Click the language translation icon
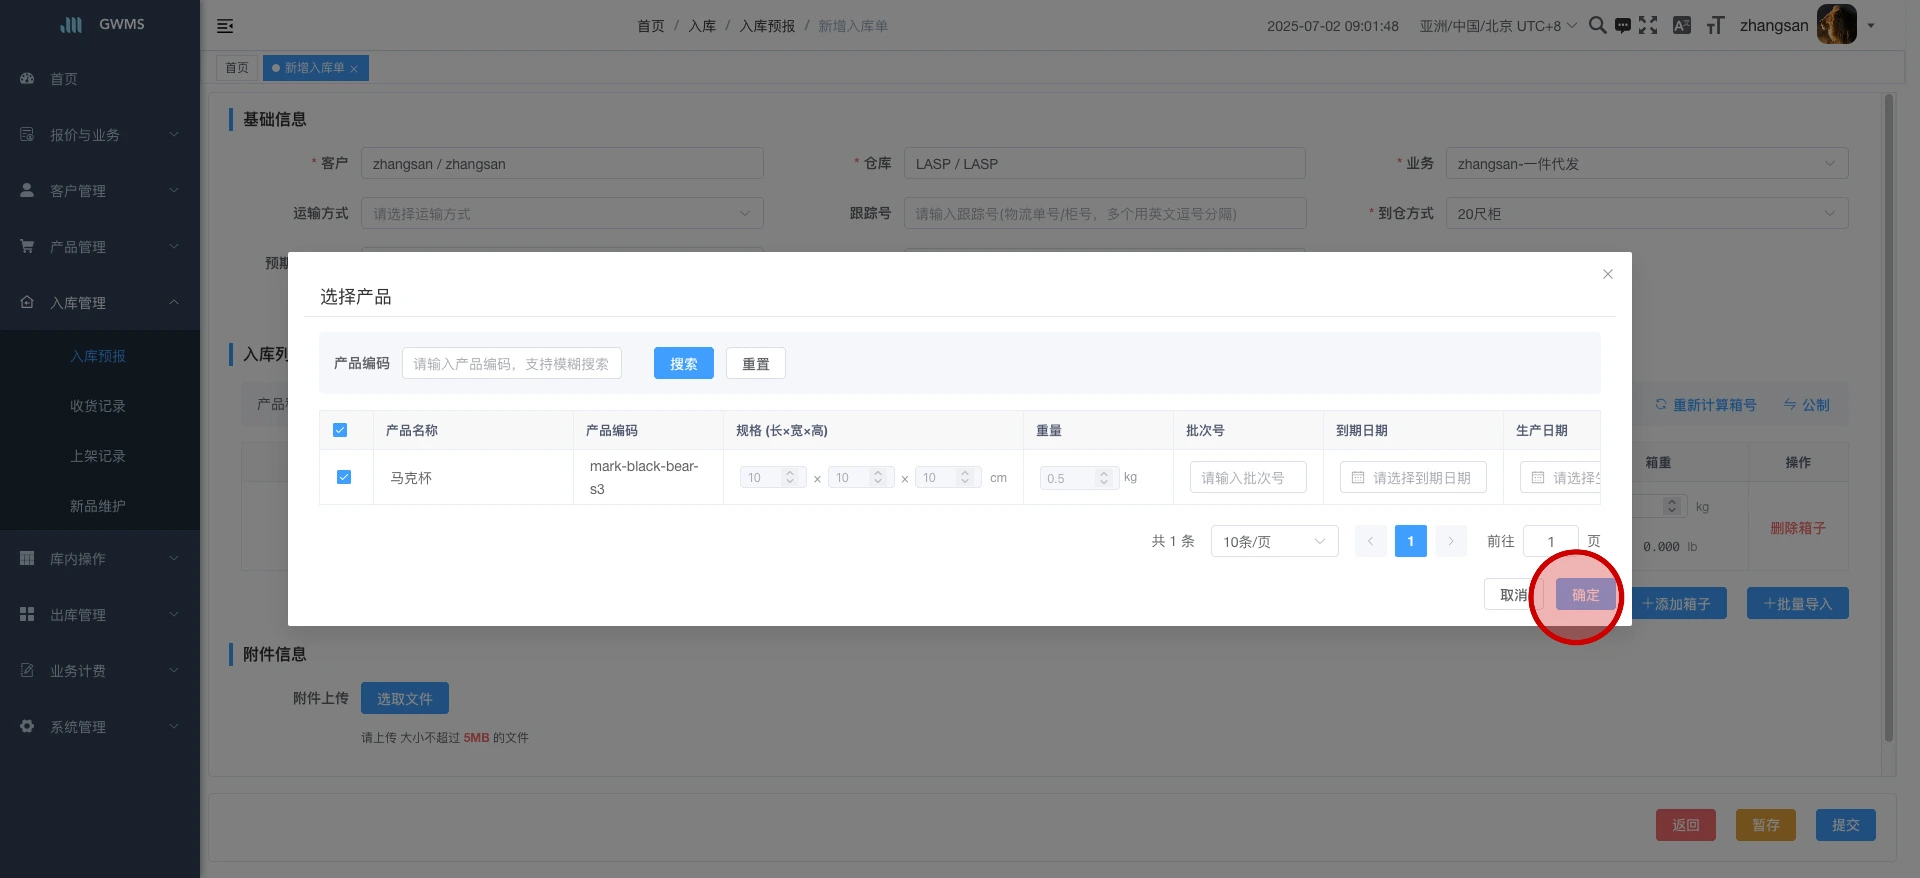Screen dimensions: 1920x878 pos(1682,25)
